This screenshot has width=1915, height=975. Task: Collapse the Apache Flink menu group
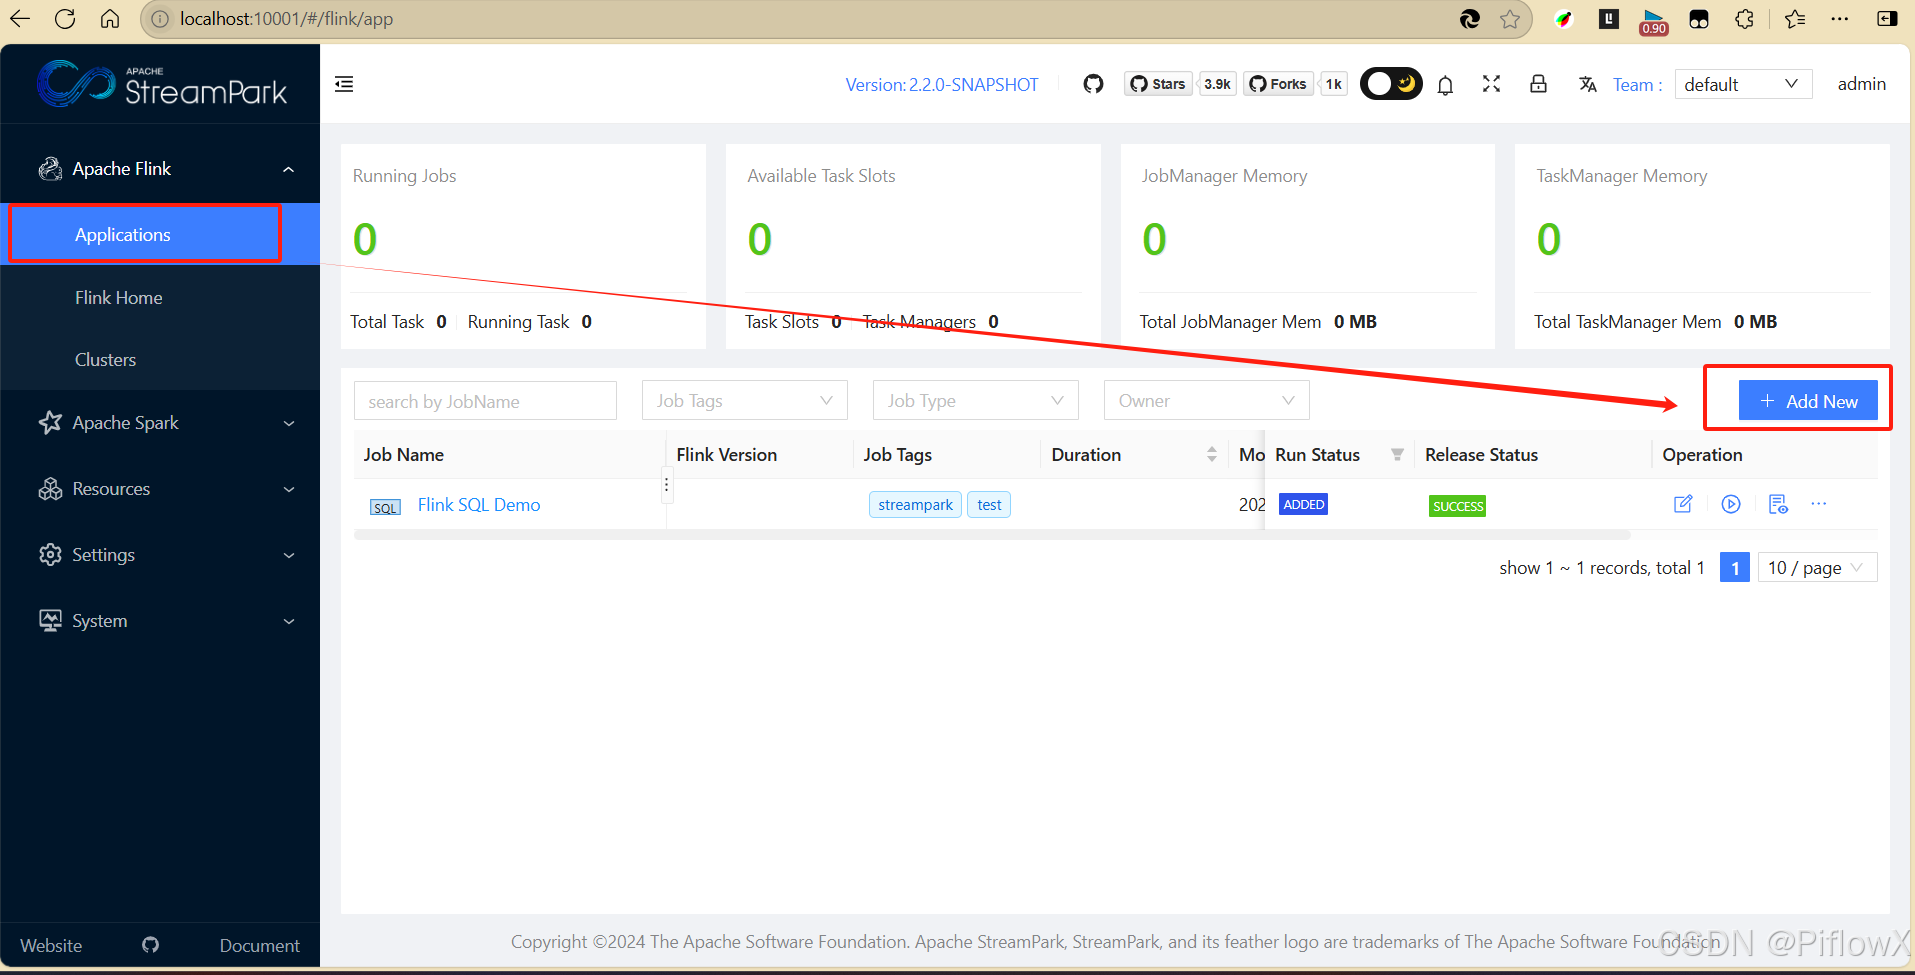160,169
